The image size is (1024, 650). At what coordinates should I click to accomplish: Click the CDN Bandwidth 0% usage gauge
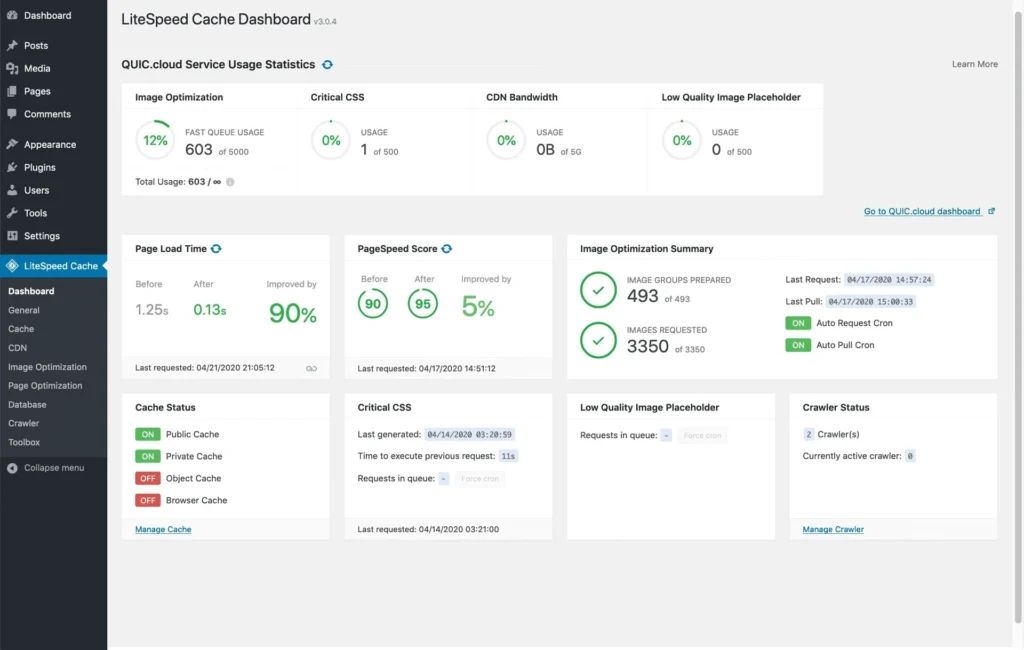pos(506,140)
